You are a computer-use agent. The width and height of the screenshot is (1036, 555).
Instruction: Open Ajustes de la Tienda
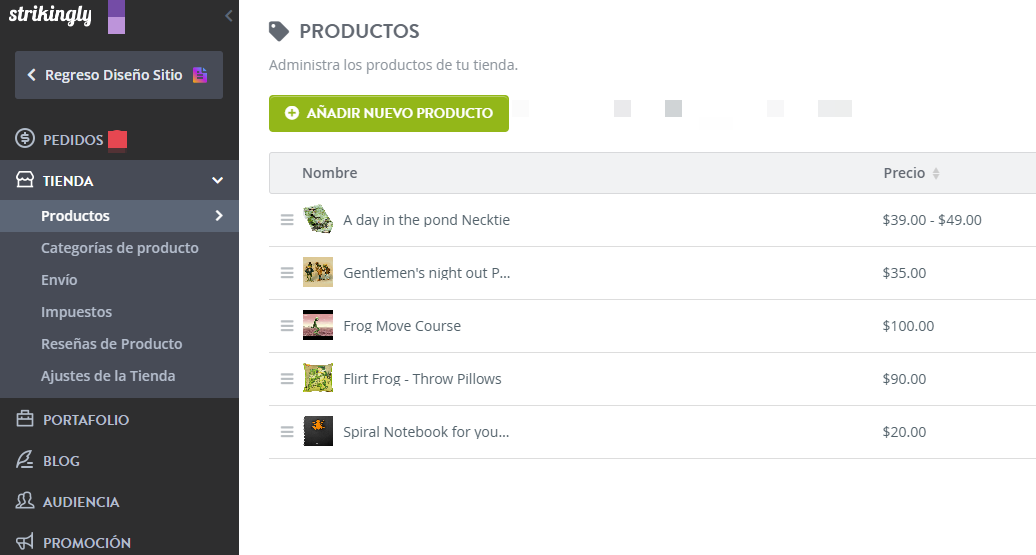point(108,376)
